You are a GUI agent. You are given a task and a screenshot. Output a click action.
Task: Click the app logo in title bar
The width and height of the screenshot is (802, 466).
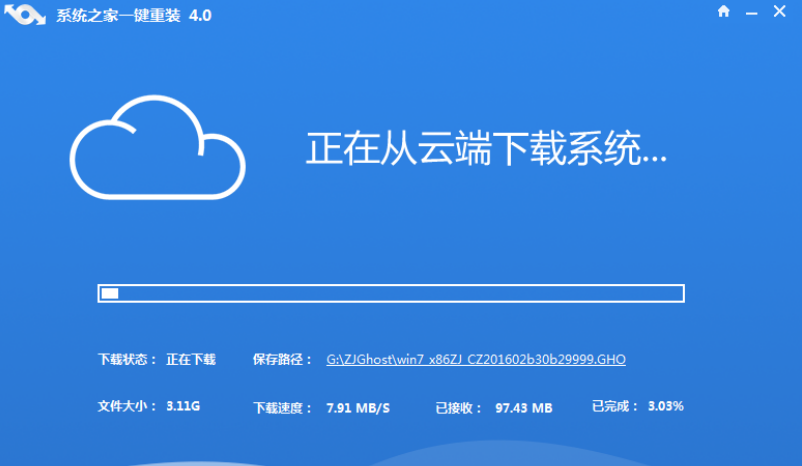point(25,15)
